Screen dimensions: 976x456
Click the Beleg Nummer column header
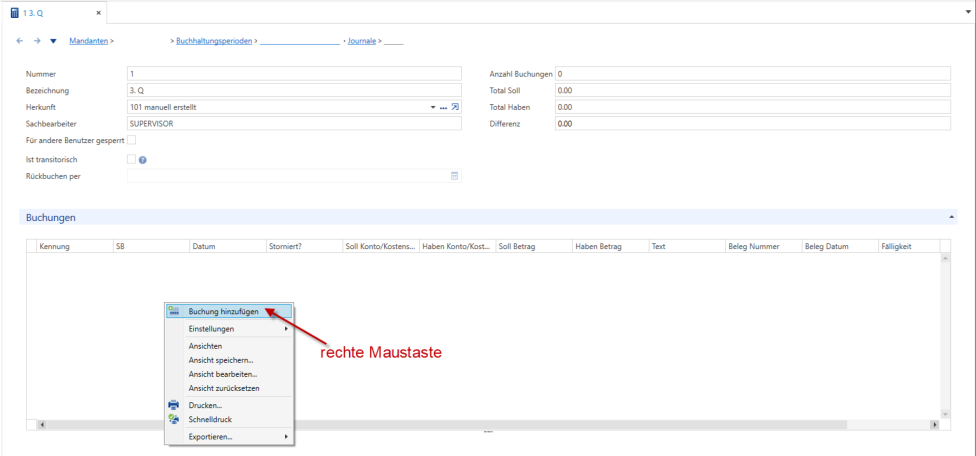(x=764, y=246)
